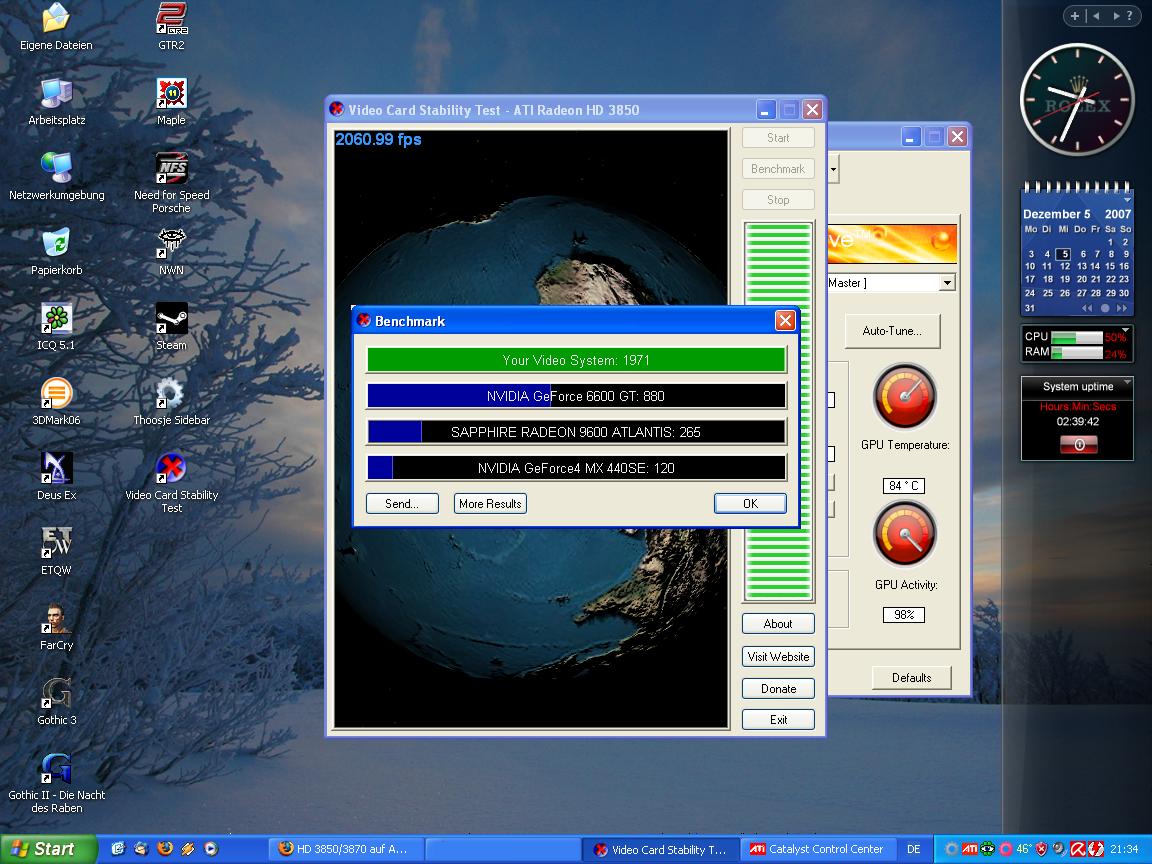
Task: Click More Results in Benchmark dialog
Action: point(490,503)
